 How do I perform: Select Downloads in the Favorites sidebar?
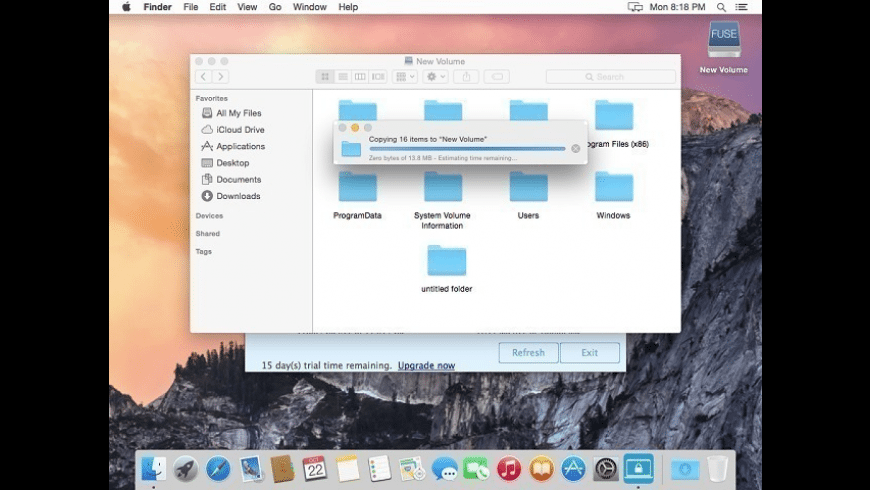click(237, 196)
